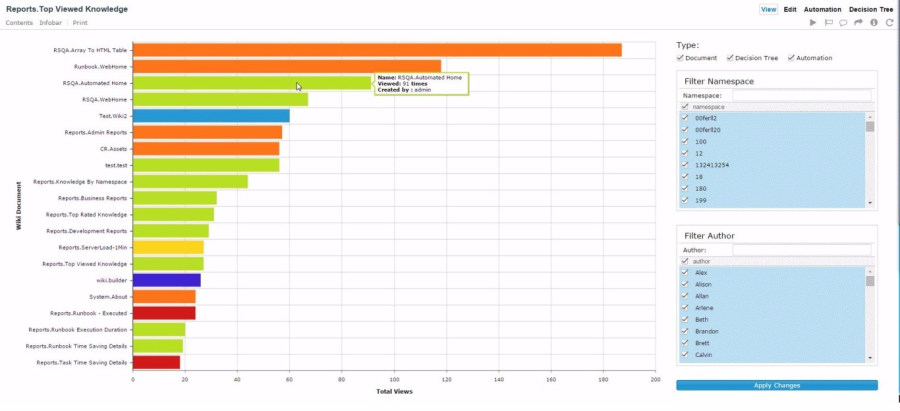This screenshot has width=900, height=411.
Task: Toggle the Document type checkbox
Action: [x=681, y=58]
